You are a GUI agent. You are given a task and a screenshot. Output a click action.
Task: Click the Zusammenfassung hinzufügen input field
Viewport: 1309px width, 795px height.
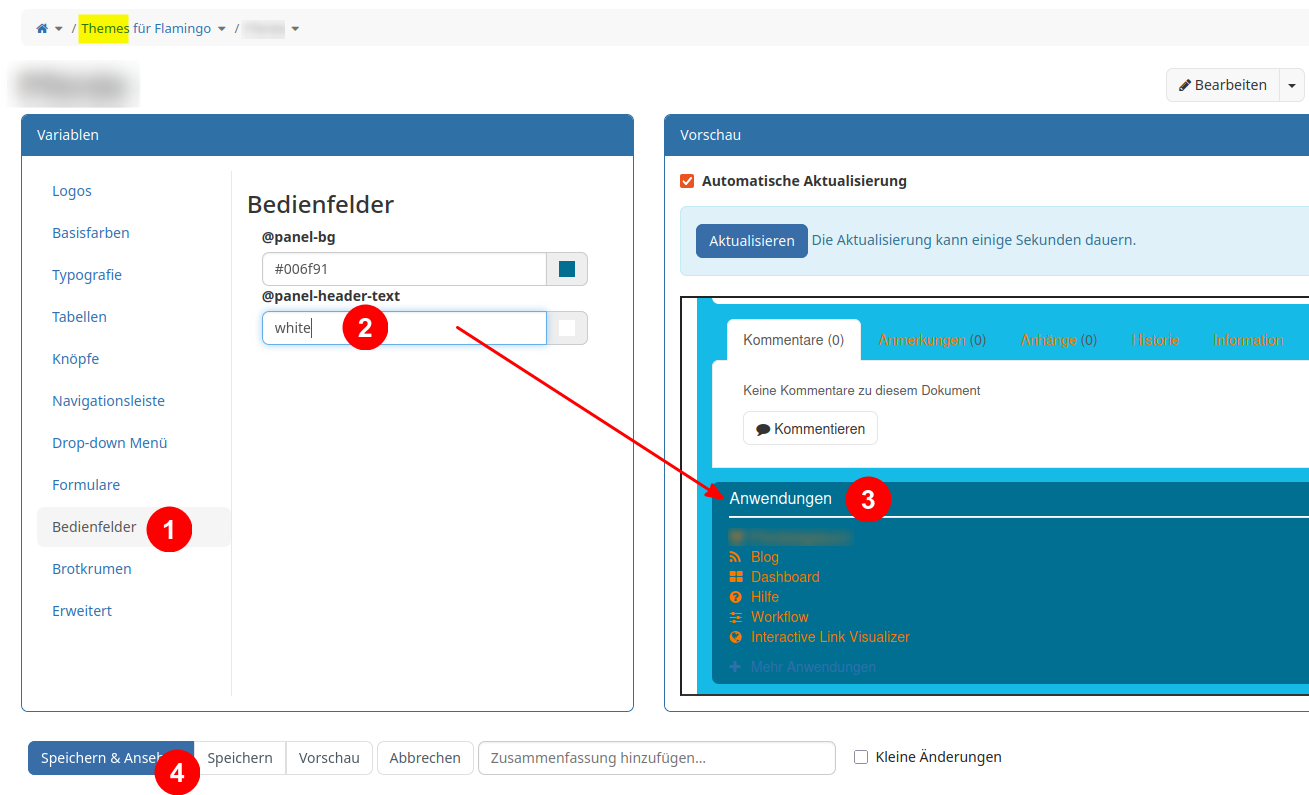[656, 758]
